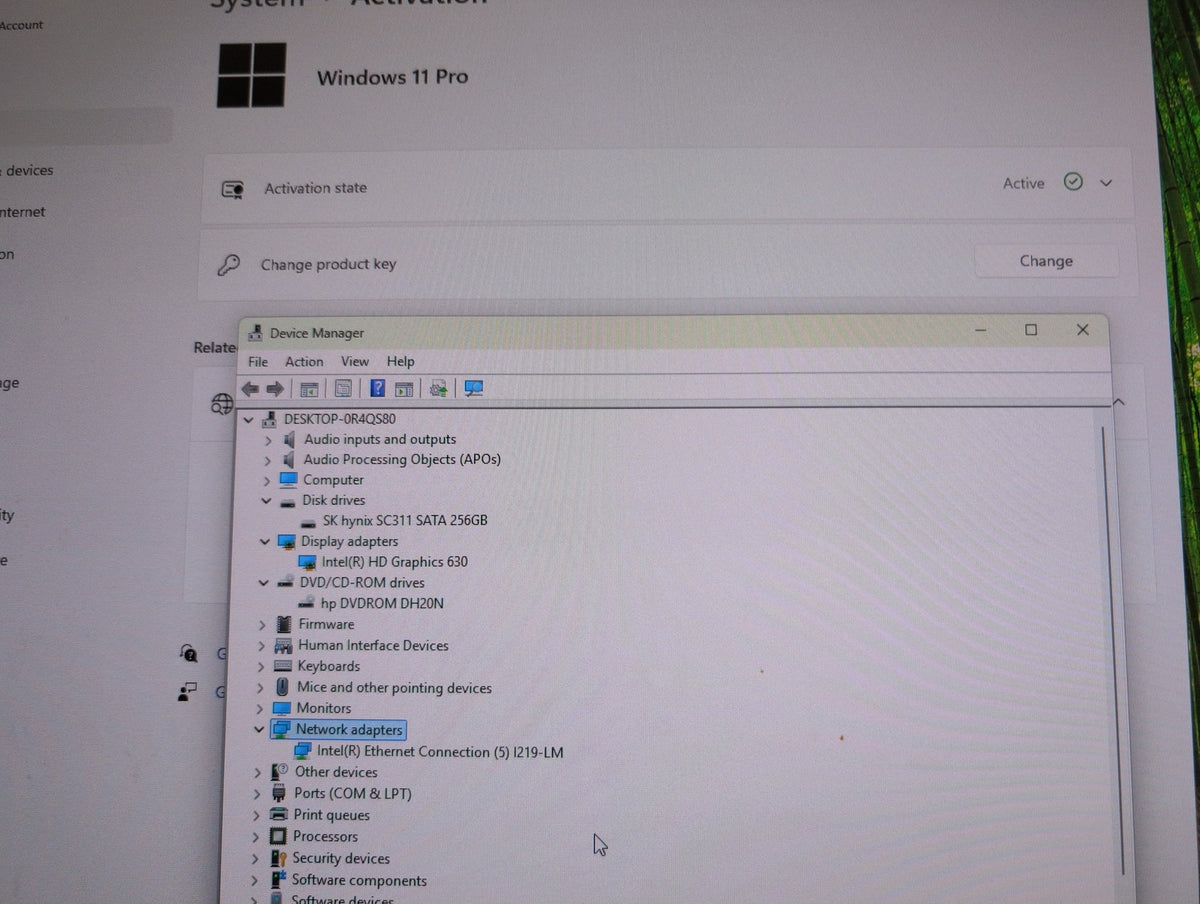1200x904 pixels.
Task: Expand the Keyboards node chevron
Action: [x=260, y=667]
